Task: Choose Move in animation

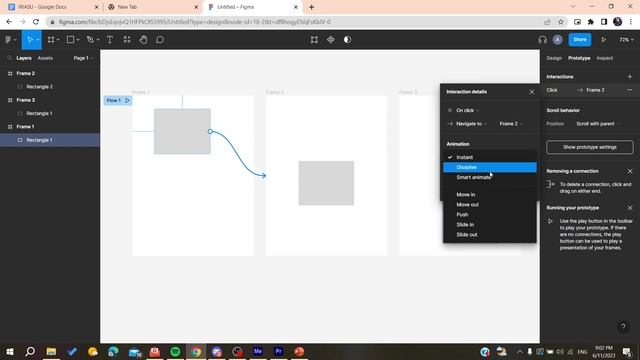Action: coord(490,195)
